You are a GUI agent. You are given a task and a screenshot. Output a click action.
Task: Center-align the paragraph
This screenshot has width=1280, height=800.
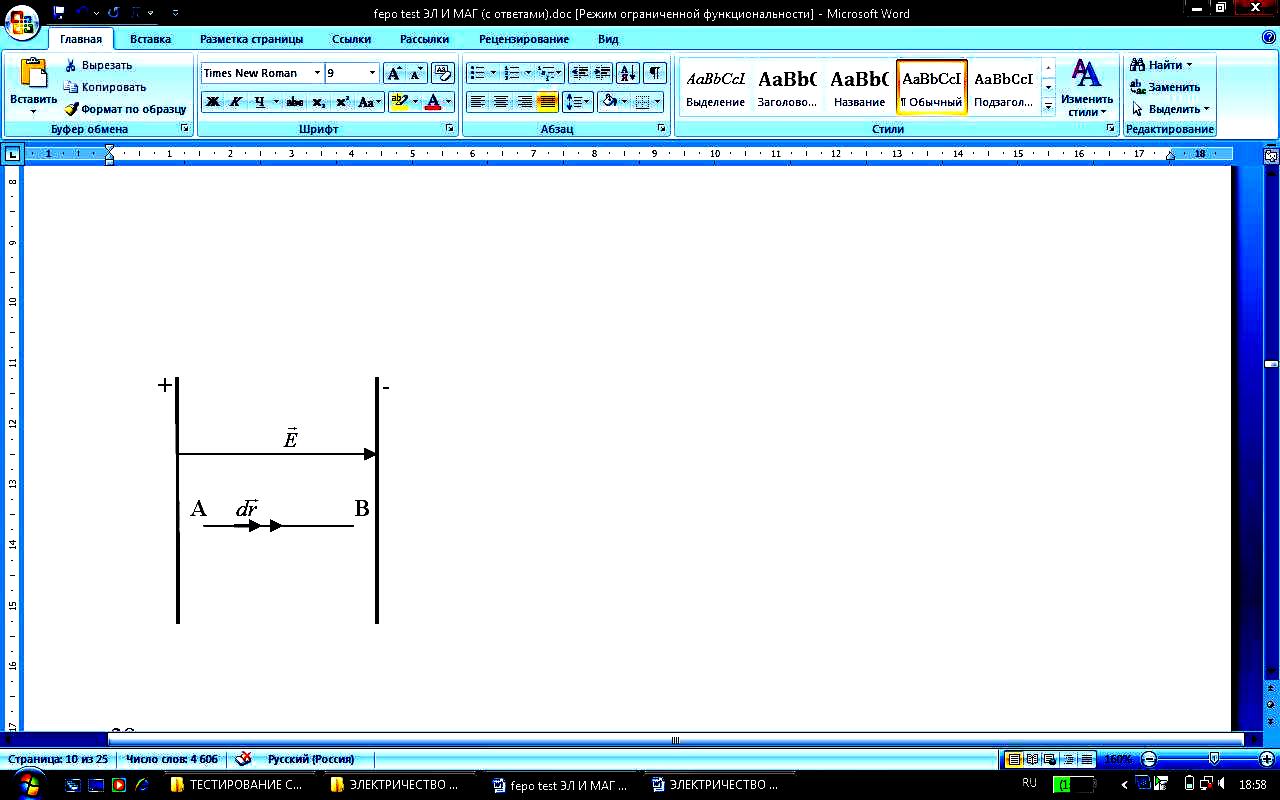click(x=501, y=102)
